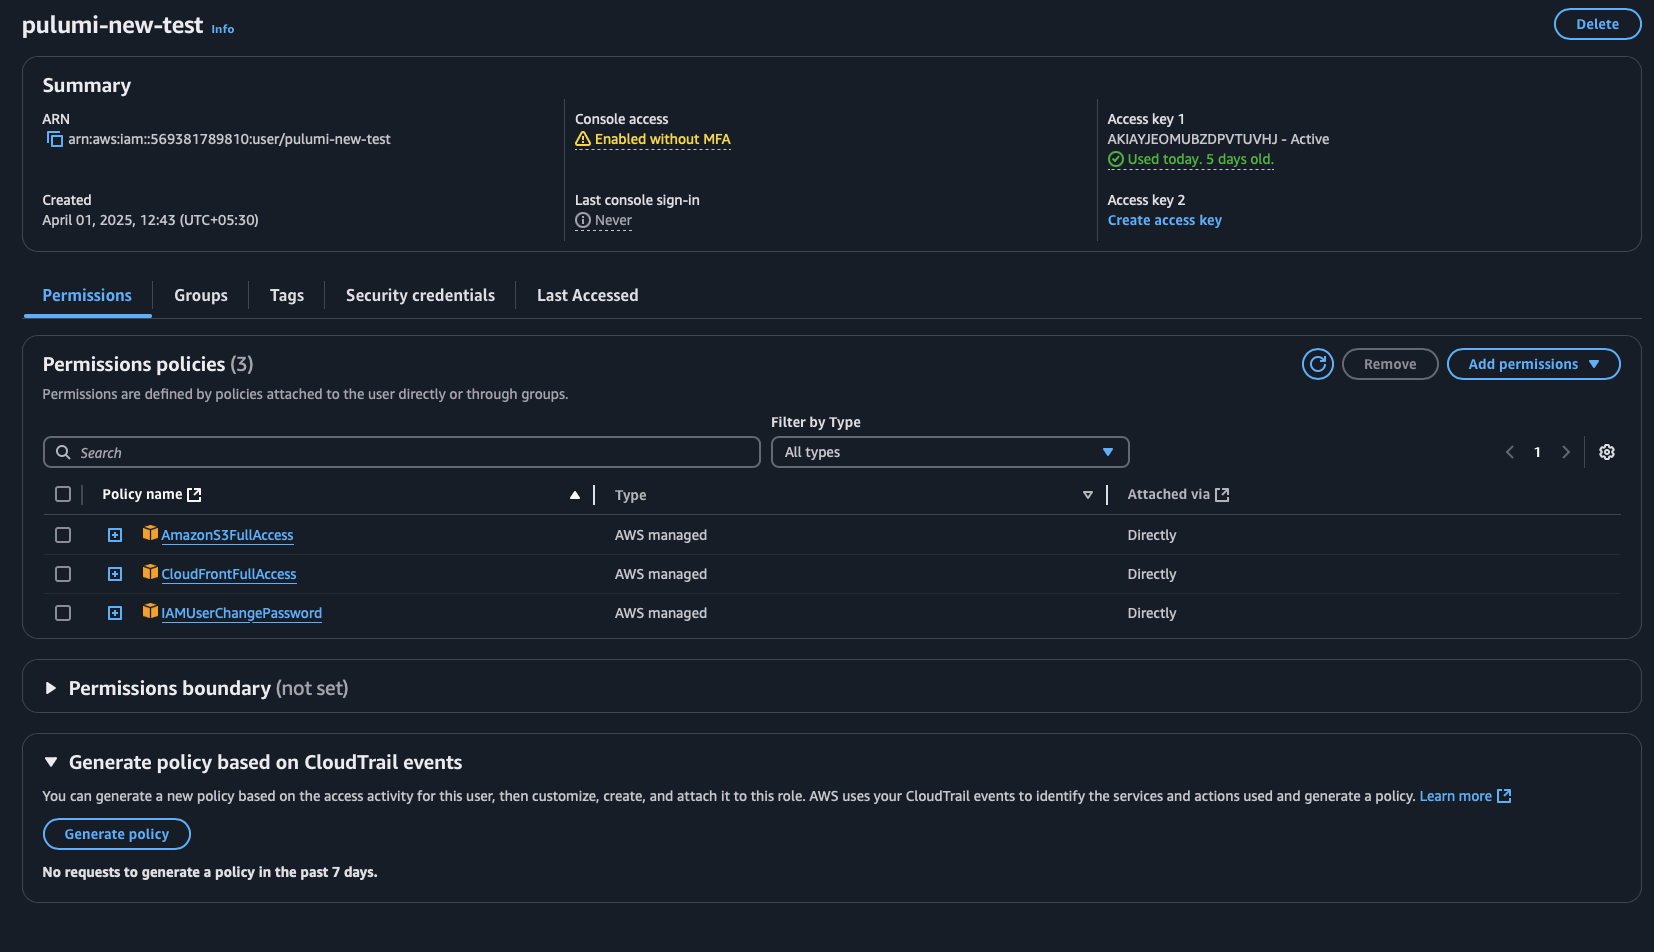Sort by Type column arrow
The image size is (1654, 952).
click(1088, 495)
